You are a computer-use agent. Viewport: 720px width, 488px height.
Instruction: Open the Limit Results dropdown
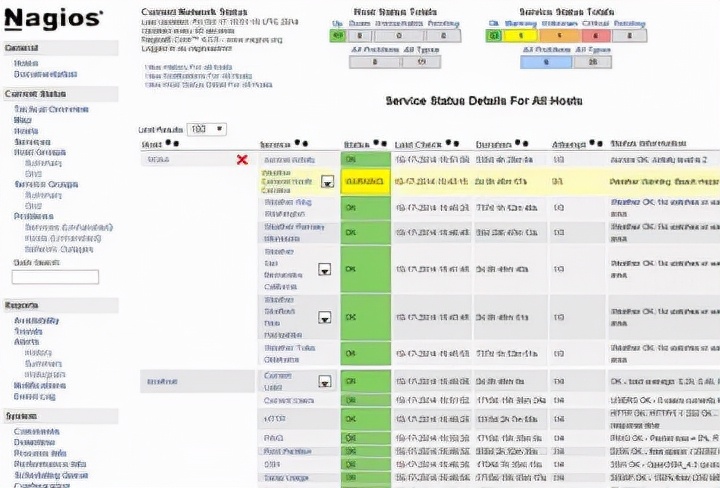pos(207,129)
